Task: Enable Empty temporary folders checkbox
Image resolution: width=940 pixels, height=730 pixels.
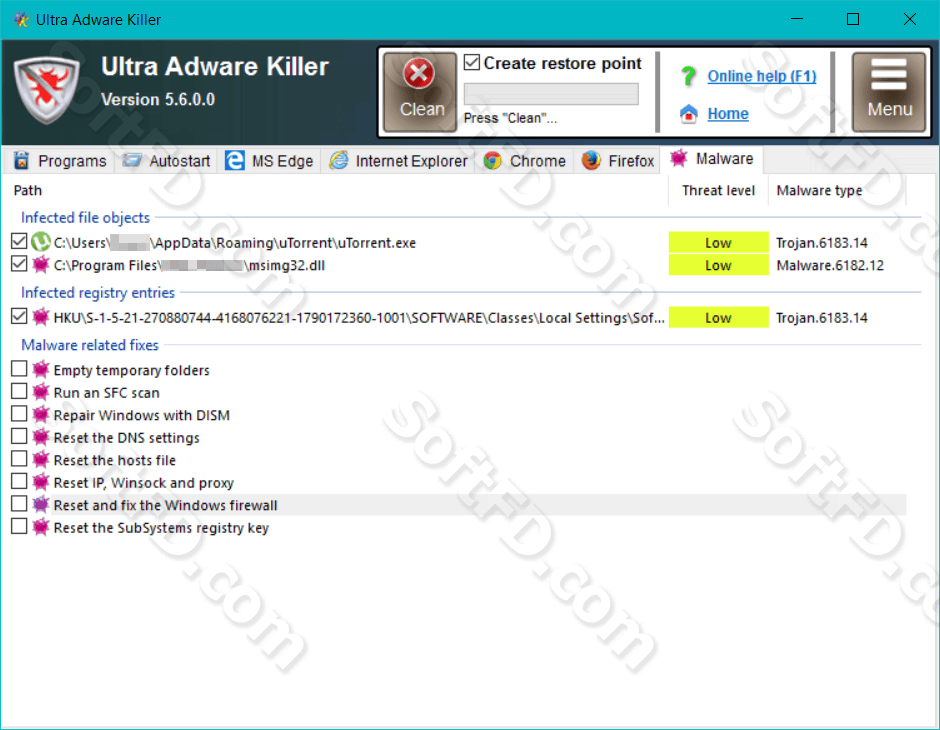Action: pyautogui.click(x=19, y=369)
